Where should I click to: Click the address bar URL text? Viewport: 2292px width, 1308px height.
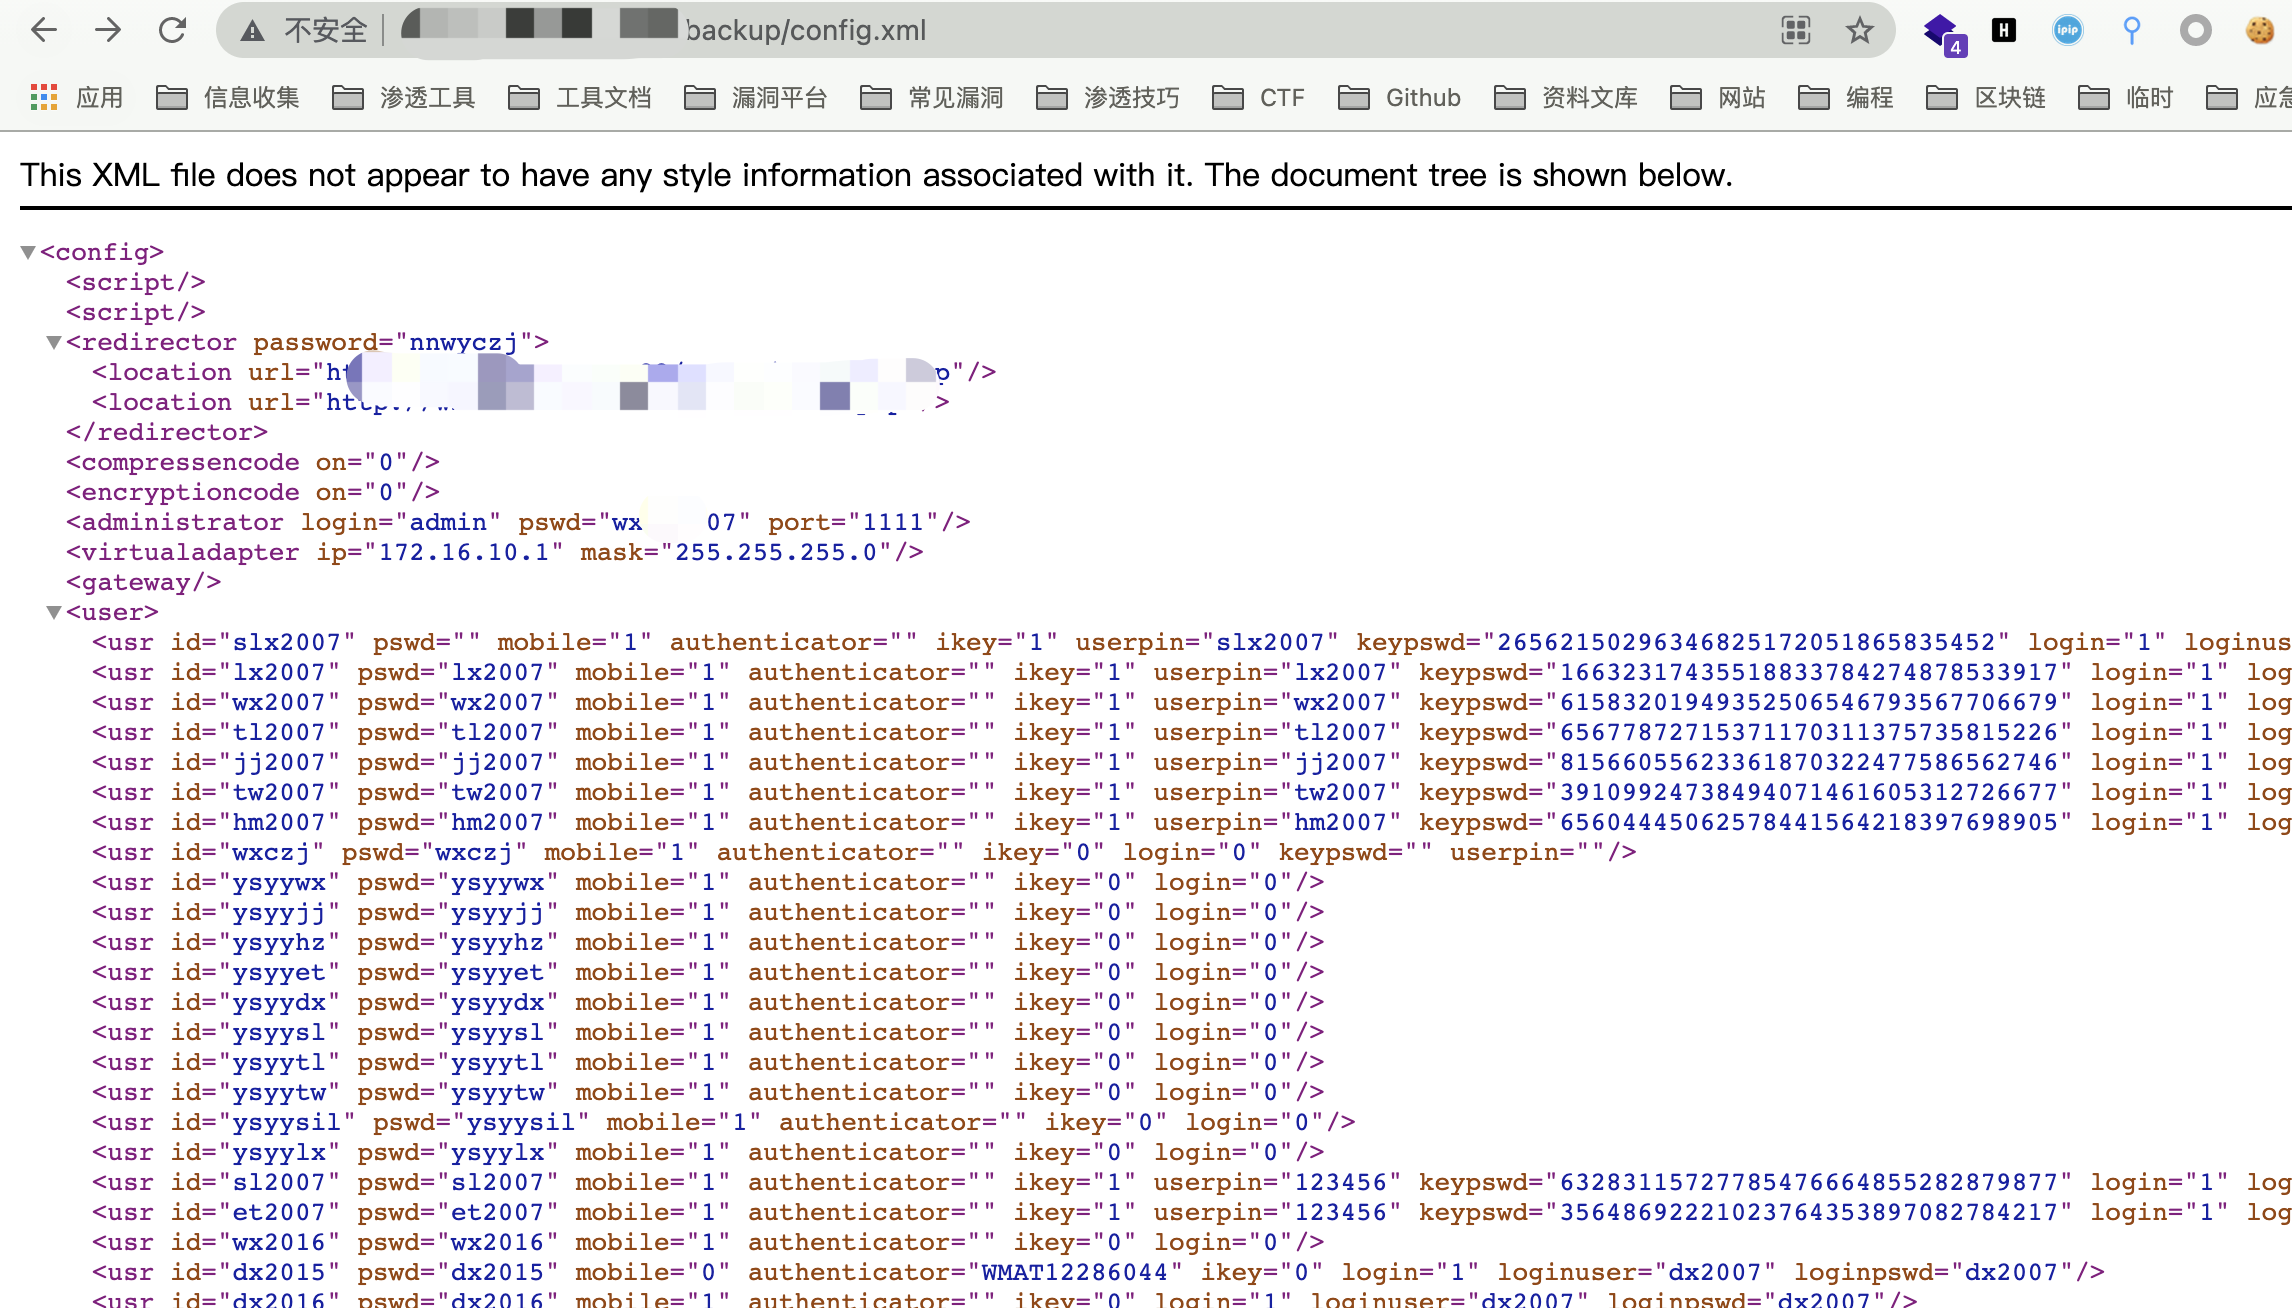coord(806,30)
